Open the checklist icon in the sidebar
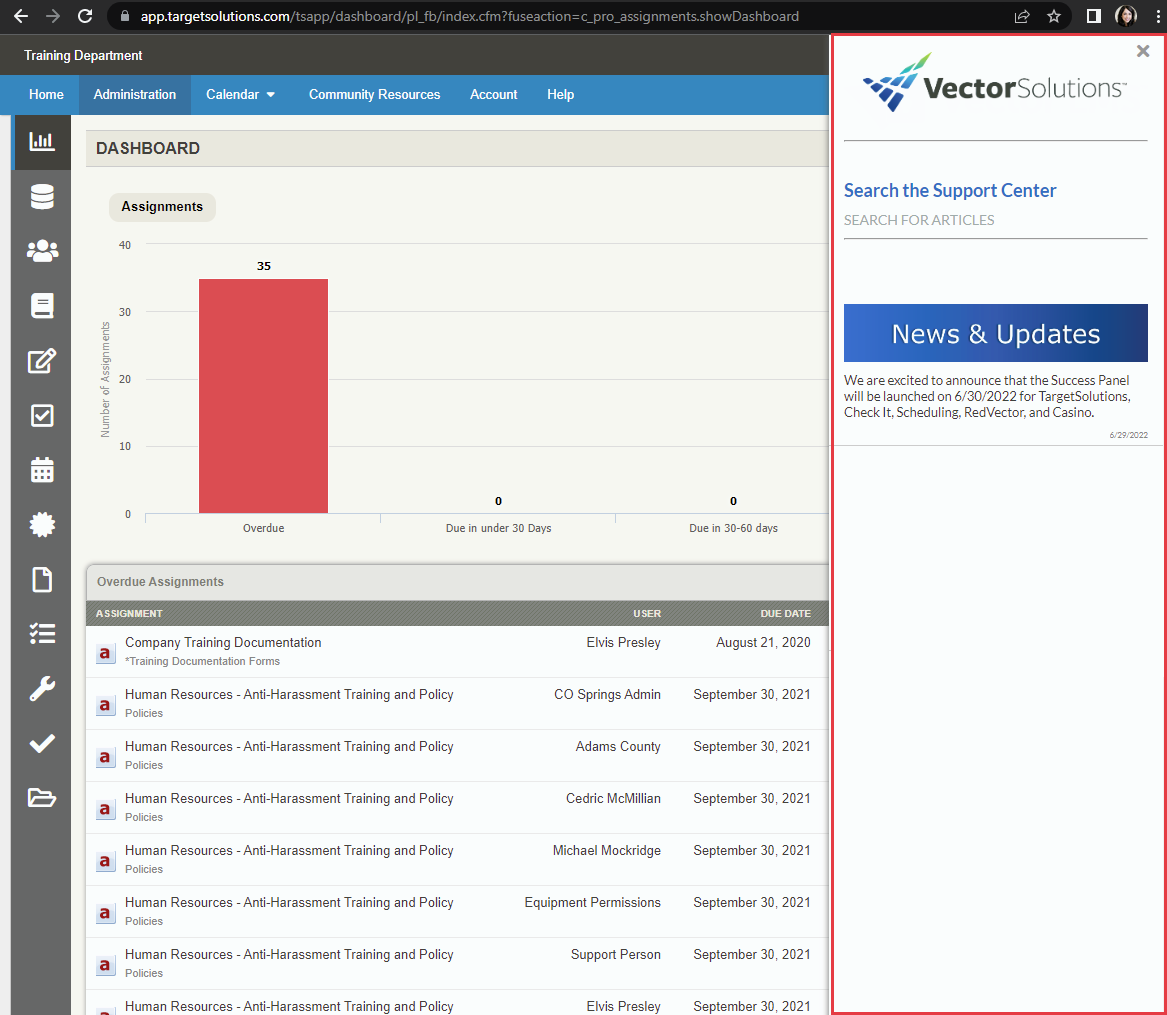This screenshot has height=1015, width=1167. coord(41,633)
